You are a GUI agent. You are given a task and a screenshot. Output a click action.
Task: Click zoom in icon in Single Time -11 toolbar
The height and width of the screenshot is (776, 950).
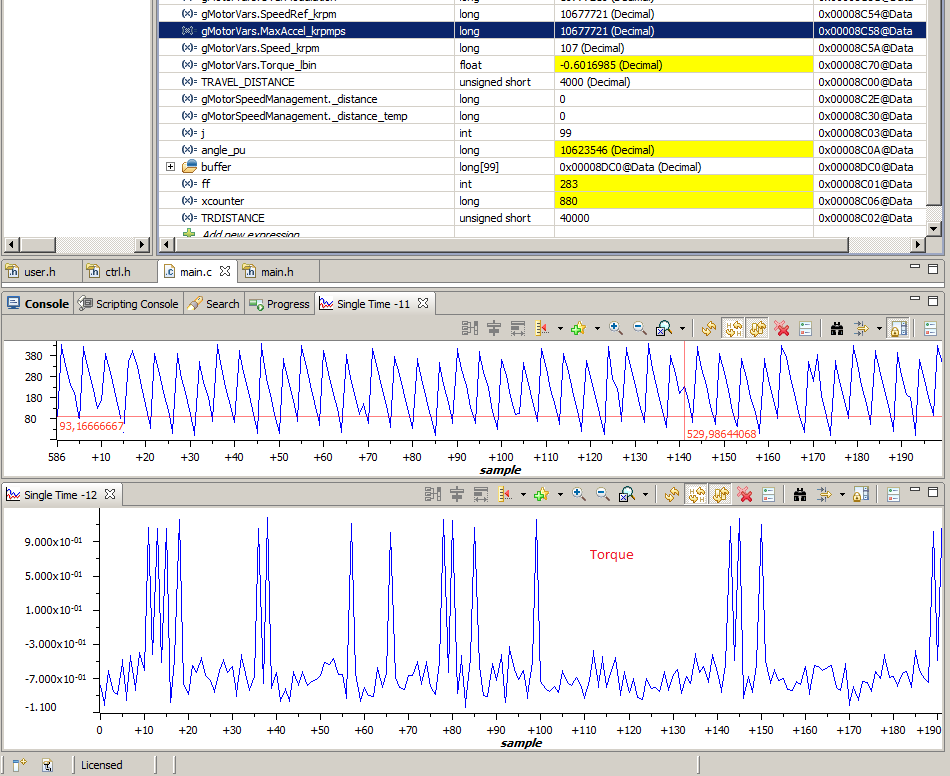tap(616, 328)
